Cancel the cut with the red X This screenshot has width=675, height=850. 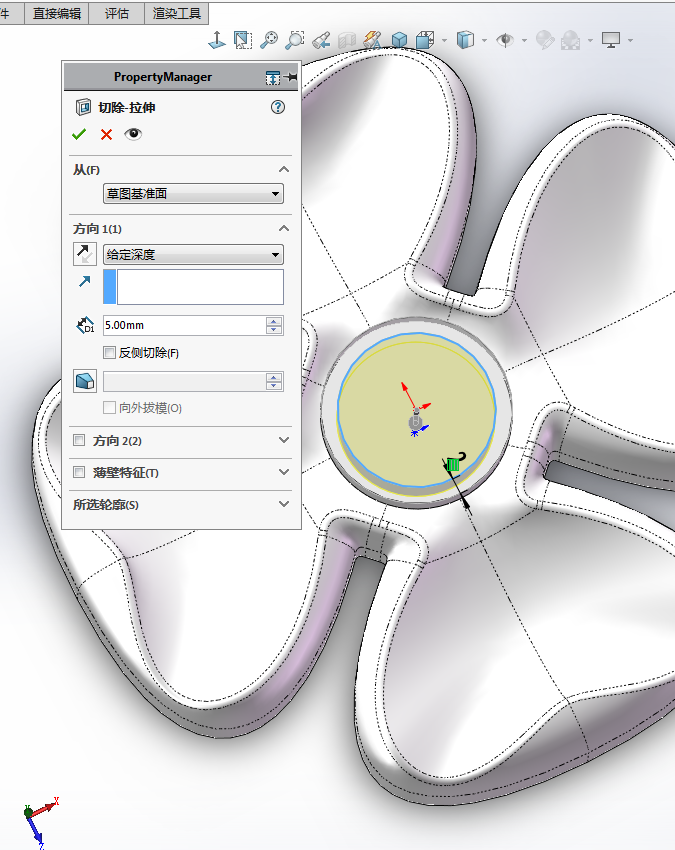coord(106,134)
